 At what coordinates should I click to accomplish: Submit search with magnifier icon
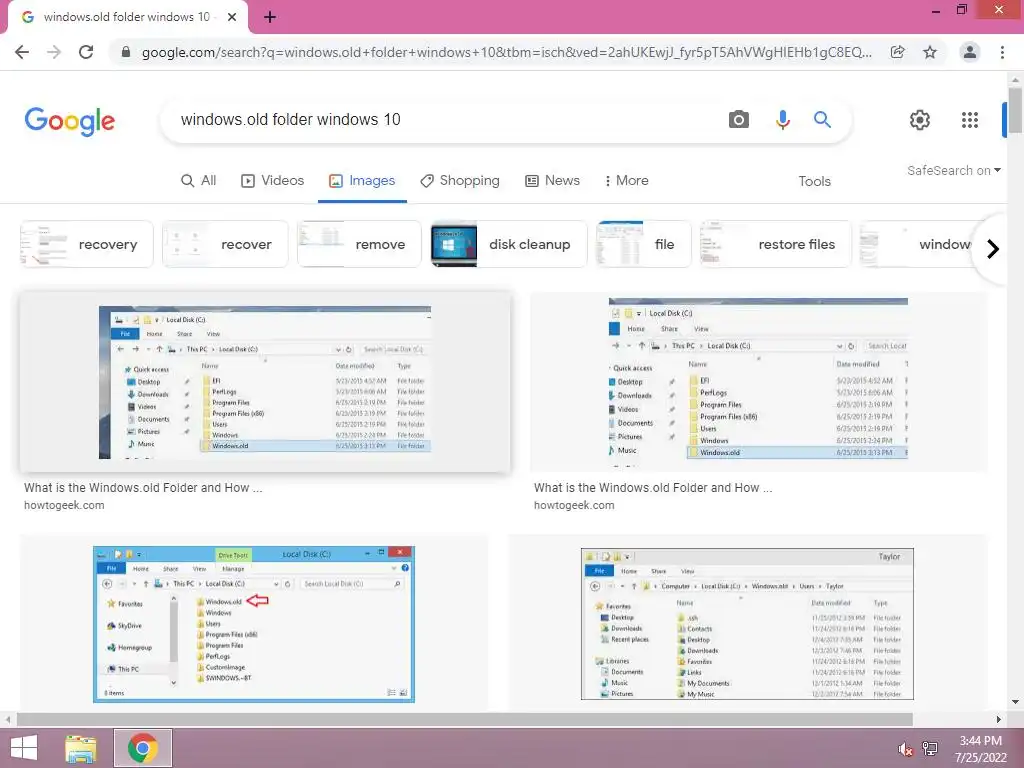coord(822,120)
